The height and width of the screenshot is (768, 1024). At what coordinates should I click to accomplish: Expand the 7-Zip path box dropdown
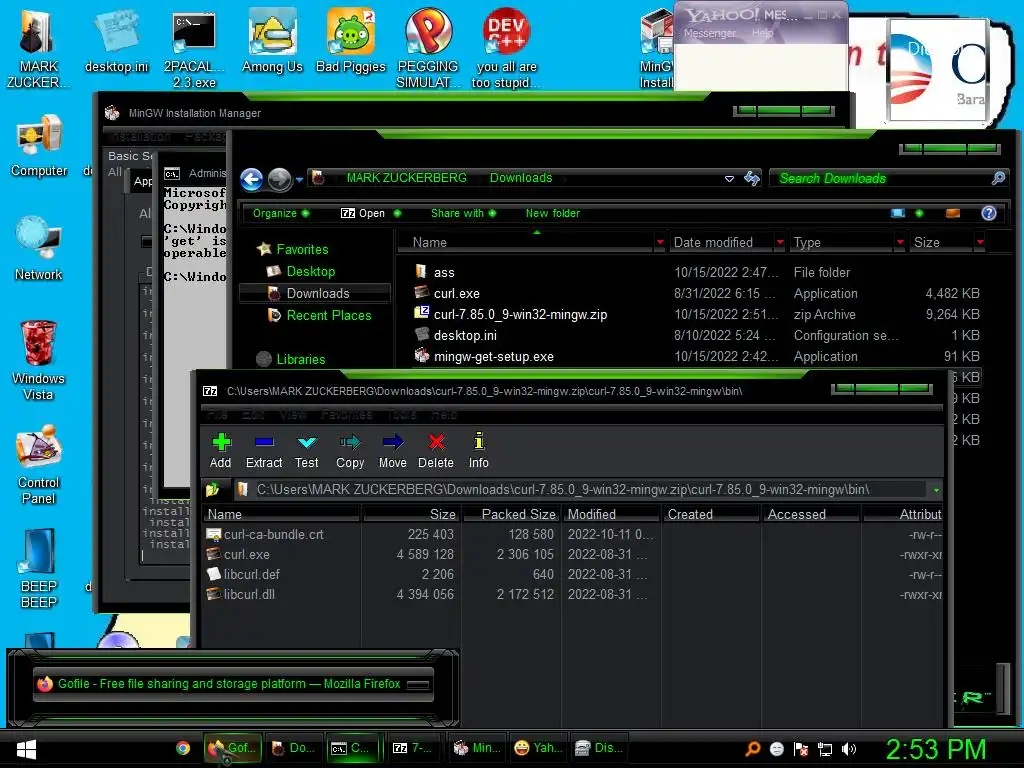pyautogui.click(x=936, y=490)
